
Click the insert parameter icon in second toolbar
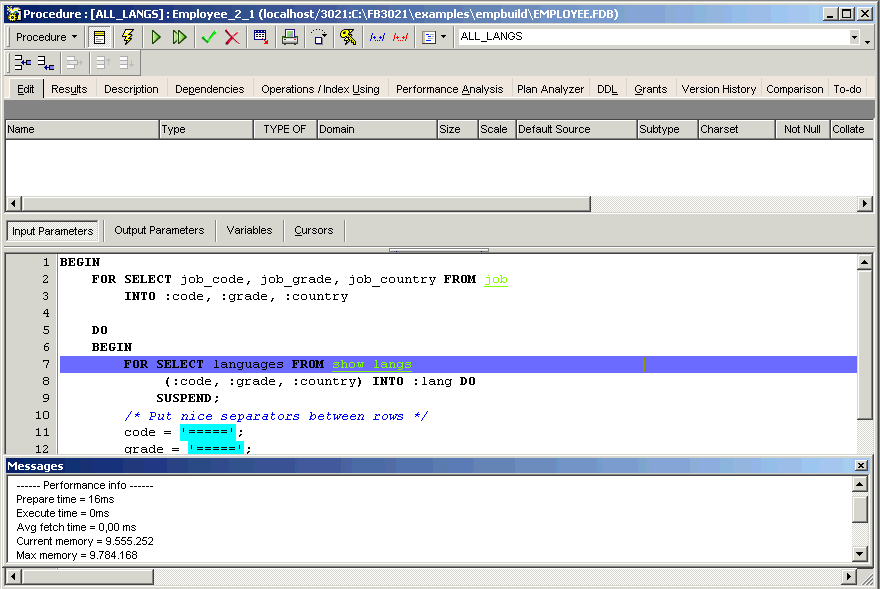pyautogui.click(x=46, y=62)
